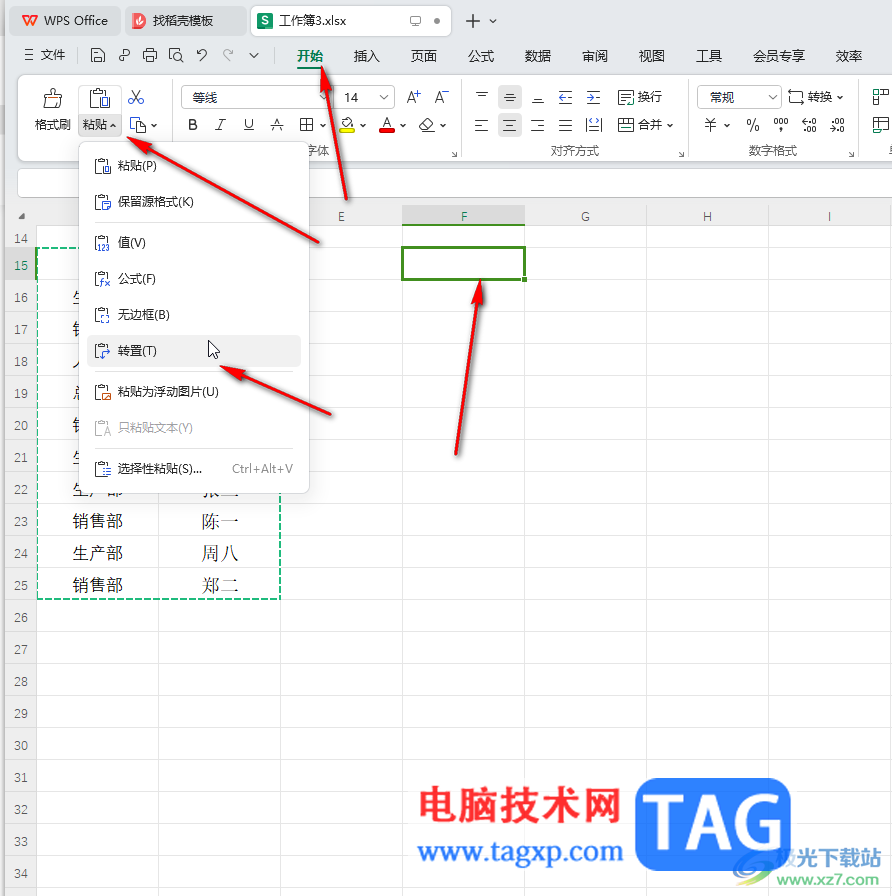Collapse the Paste (粘贴) dropdown button
This screenshot has width=892, height=896.
(99, 125)
